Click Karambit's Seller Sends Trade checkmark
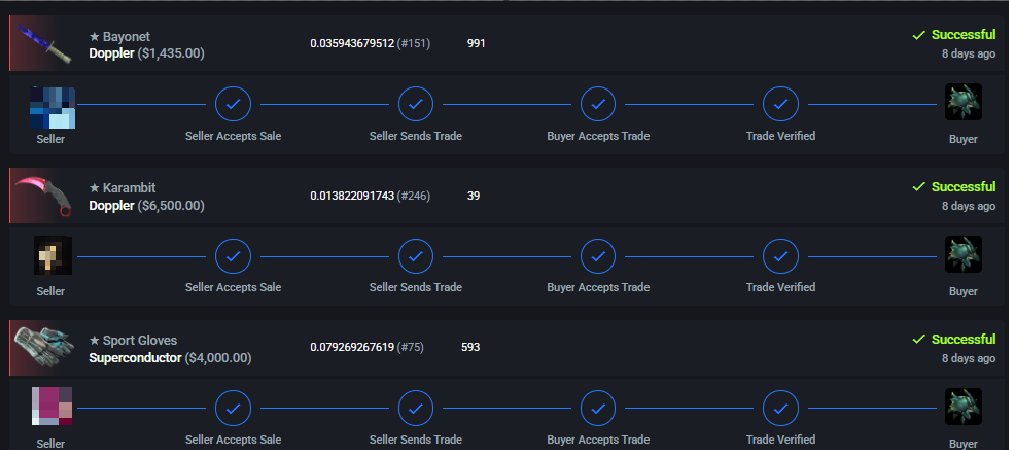Image resolution: width=1009 pixels, height=450 pixels. [x=416, y=256]
